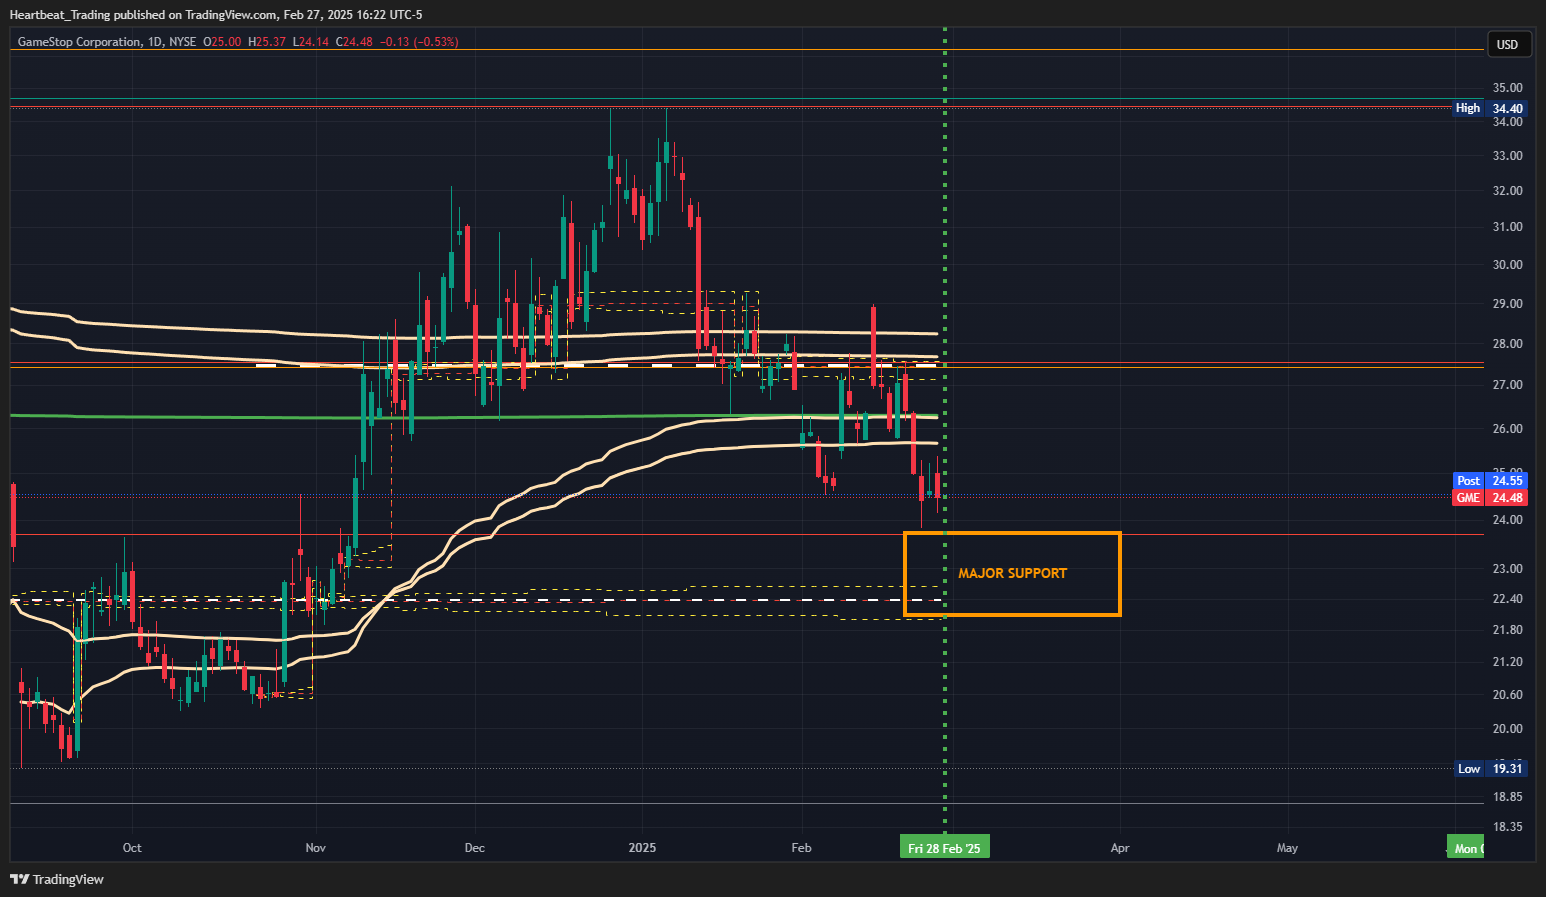Click the 20.60 price axis label
The image size is (1546, 897).
click(1507, 695)
